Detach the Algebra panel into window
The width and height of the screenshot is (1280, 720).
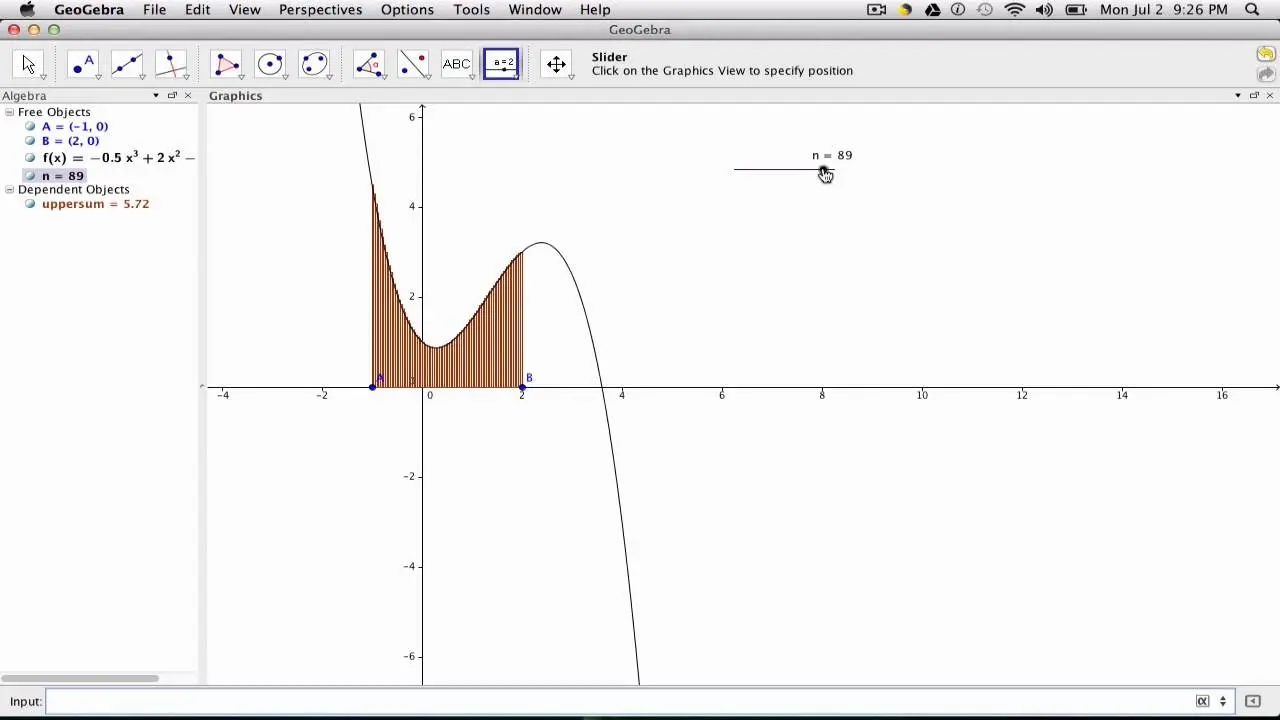tap(172, 95)
